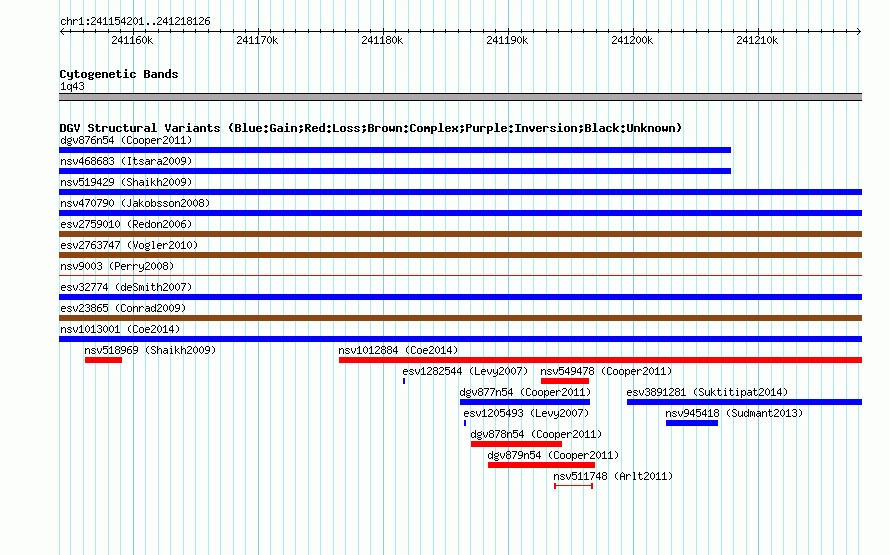The width and height of the screenshot is (890, 555).
Task: Select the blue bar under esv3891281
Action: [x=745, y=402]
